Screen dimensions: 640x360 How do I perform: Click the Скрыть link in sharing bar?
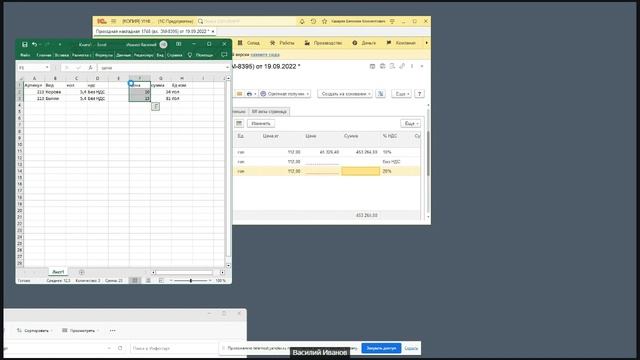tap(411, 348)
